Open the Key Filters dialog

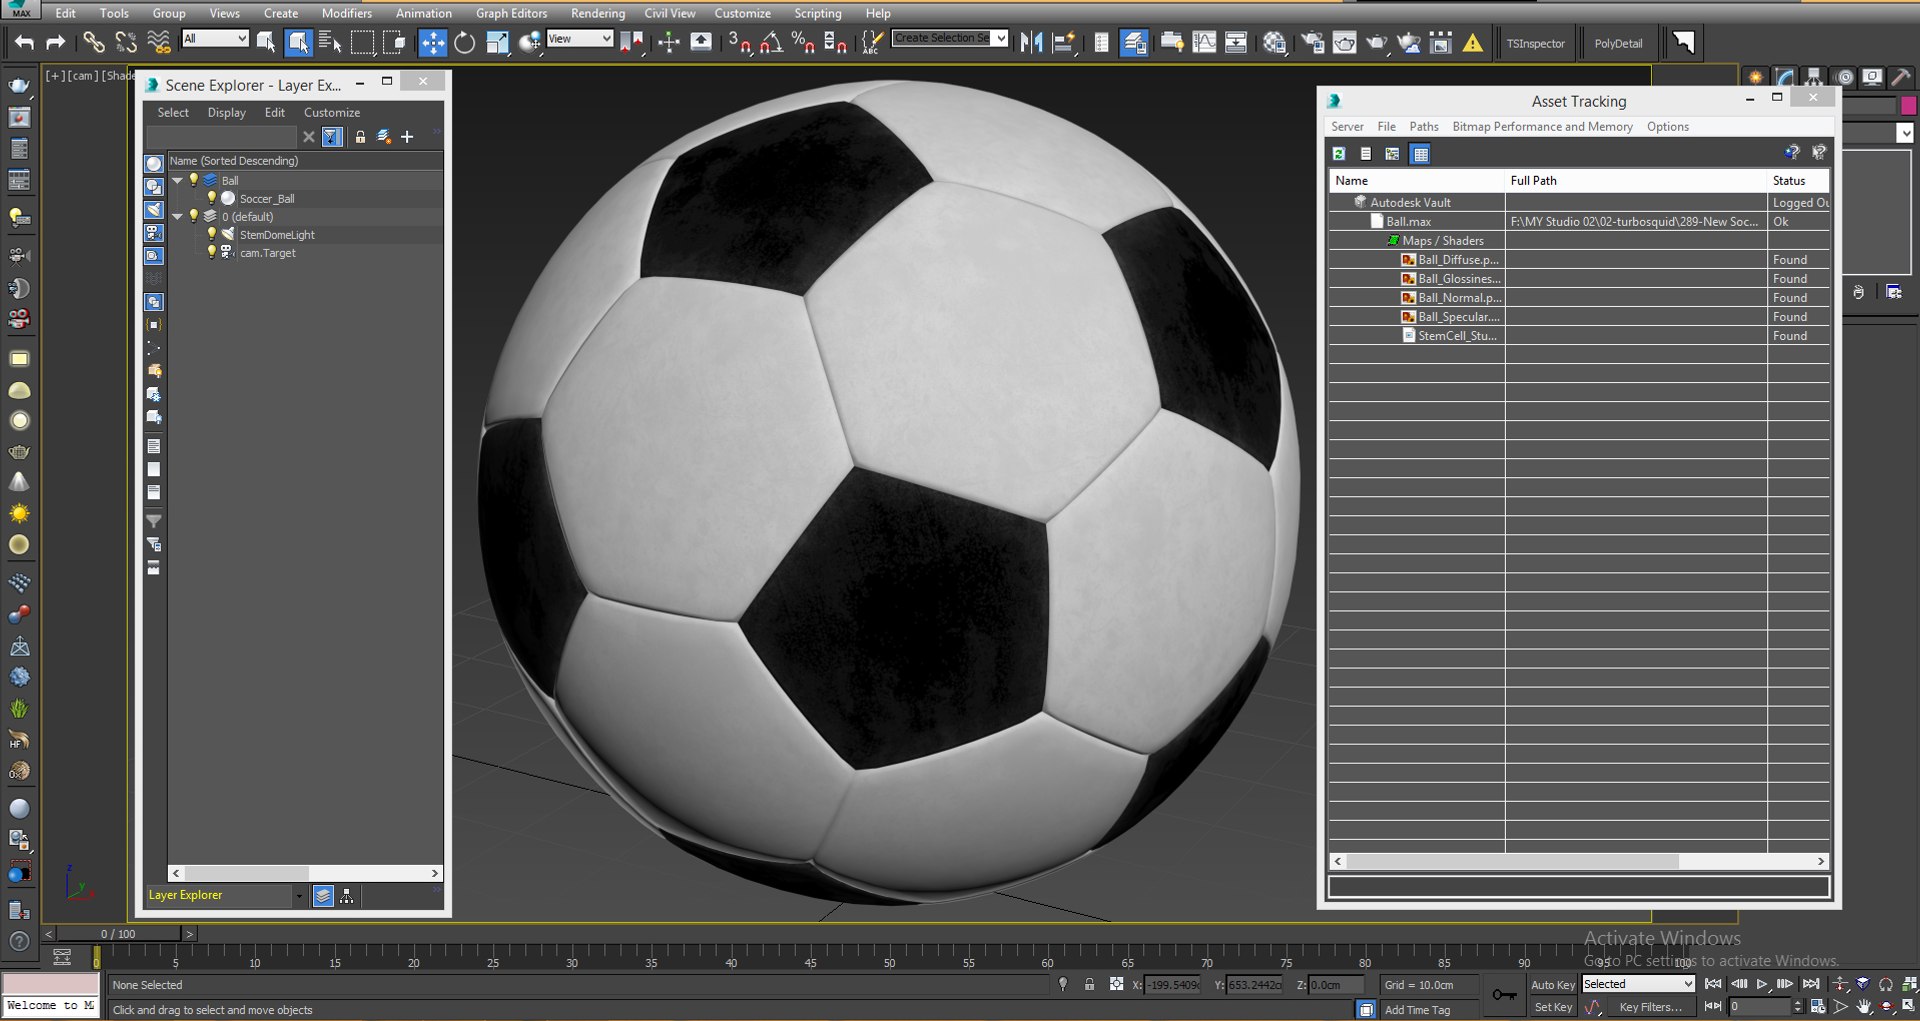coord(1650,1007)
